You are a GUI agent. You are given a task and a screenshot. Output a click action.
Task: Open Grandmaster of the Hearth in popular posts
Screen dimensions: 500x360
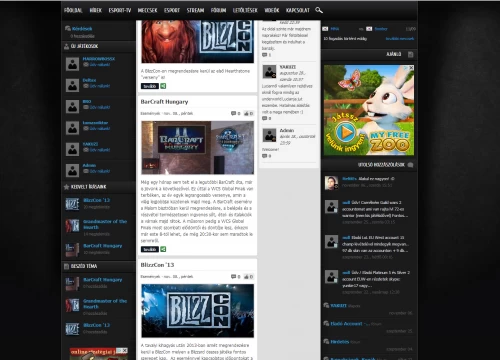click(x=105, y=224)
